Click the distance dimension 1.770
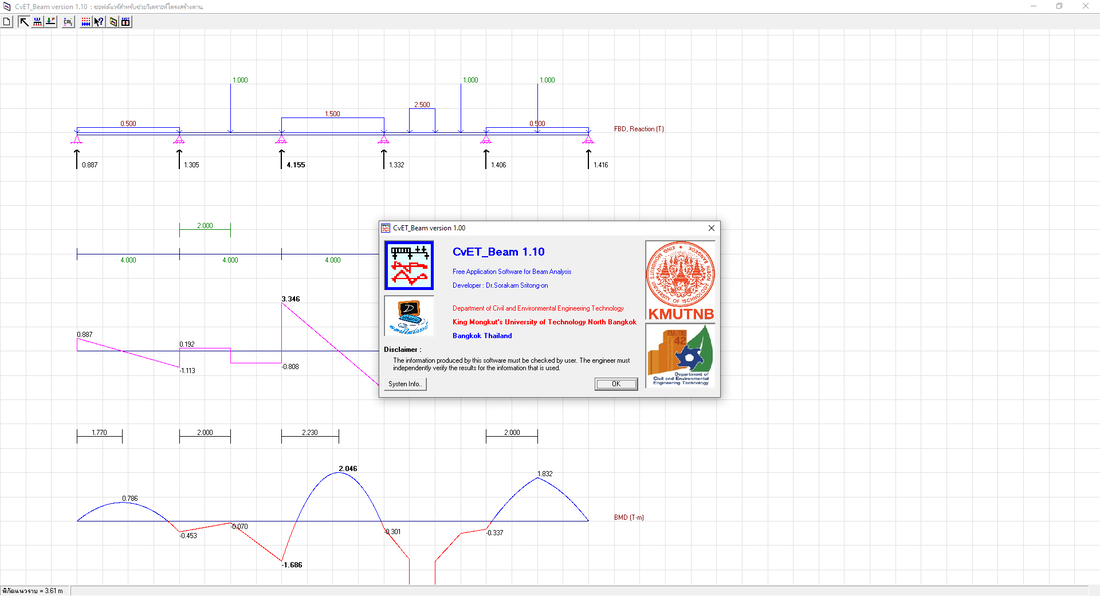The image size is (1100, 596). coord(100,433)
